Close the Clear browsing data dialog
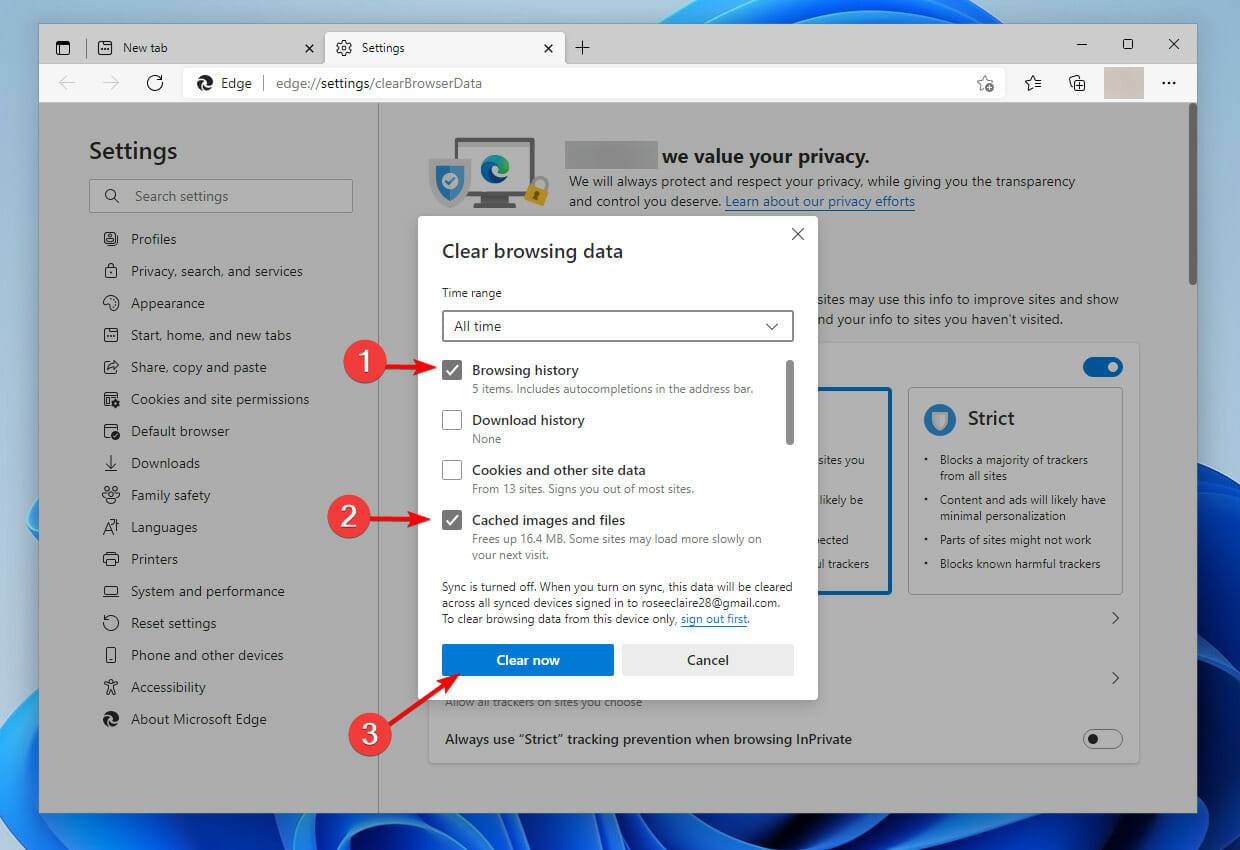 coord(797,234)
